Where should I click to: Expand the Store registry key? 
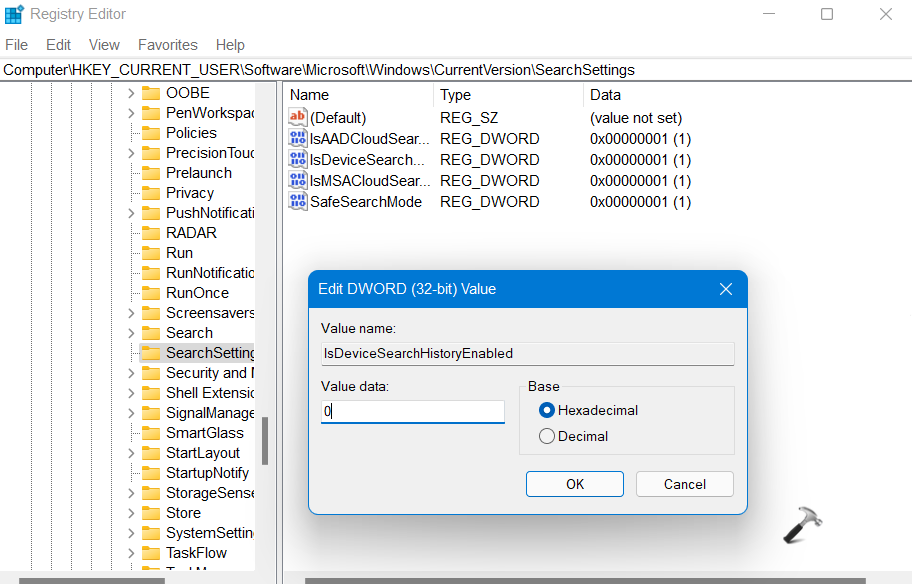tap(131, 513)
